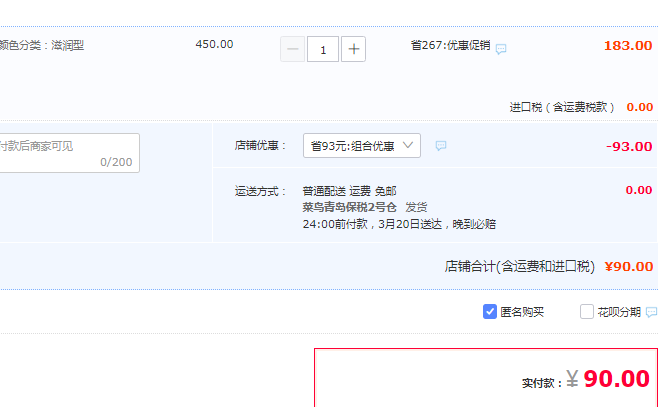Click the 省267:优惠促销 promotion text

coord(451,45)
